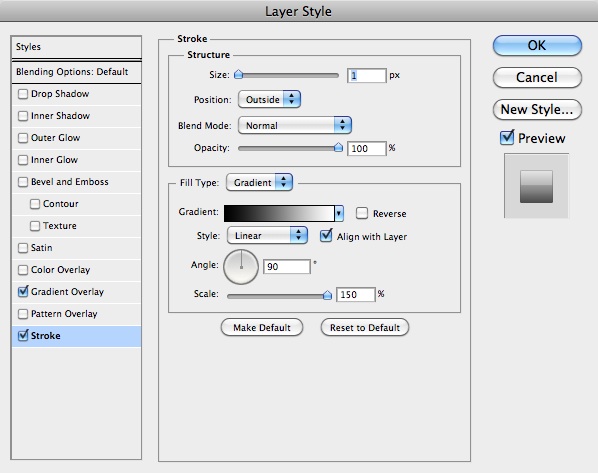Toggle the Reverse gradient checkbox
The height and width of the screenshot is (473, 598).
[362, 213]
